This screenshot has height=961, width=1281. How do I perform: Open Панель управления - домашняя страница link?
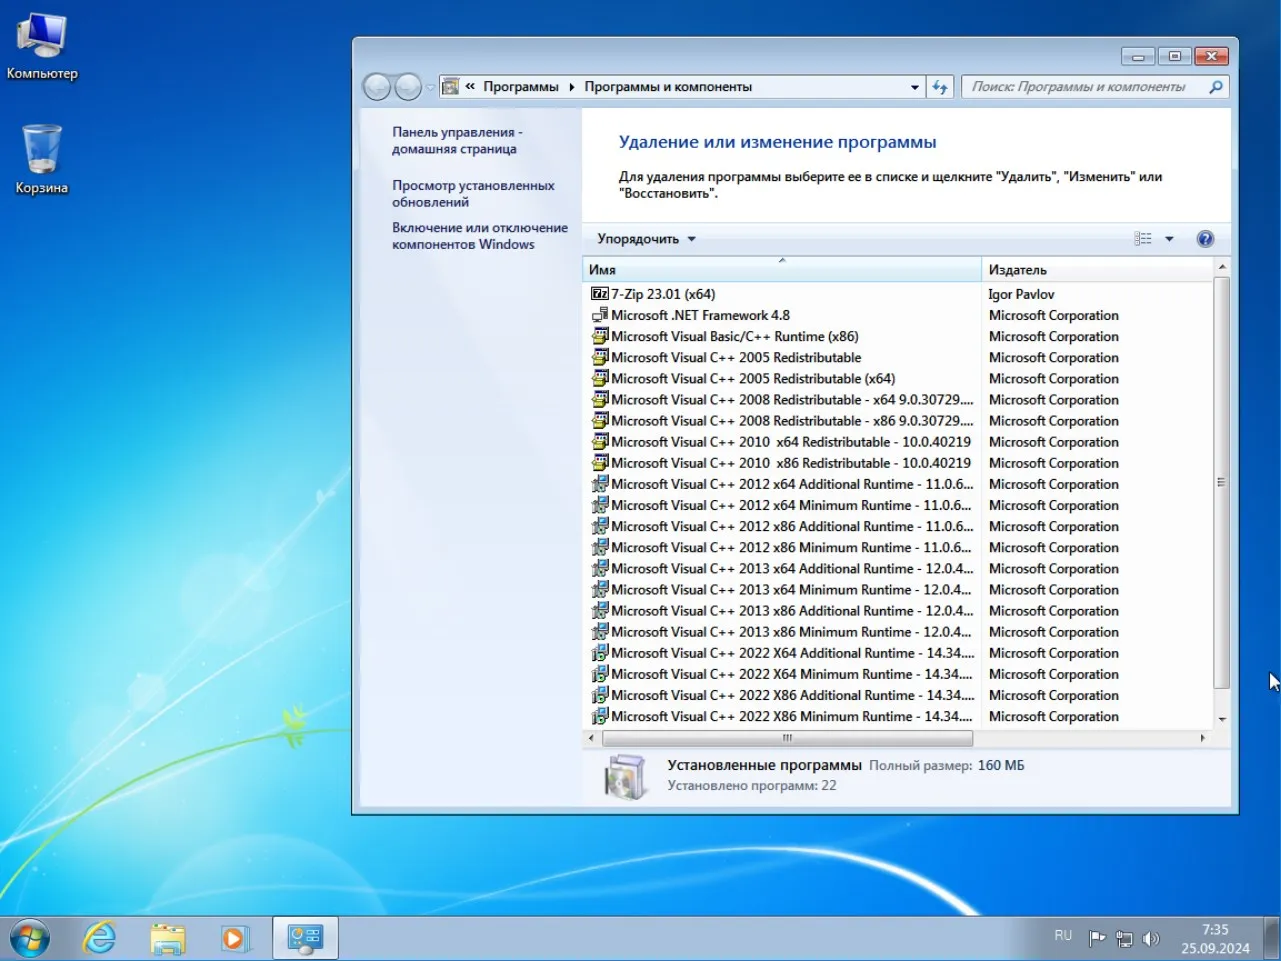456,140
